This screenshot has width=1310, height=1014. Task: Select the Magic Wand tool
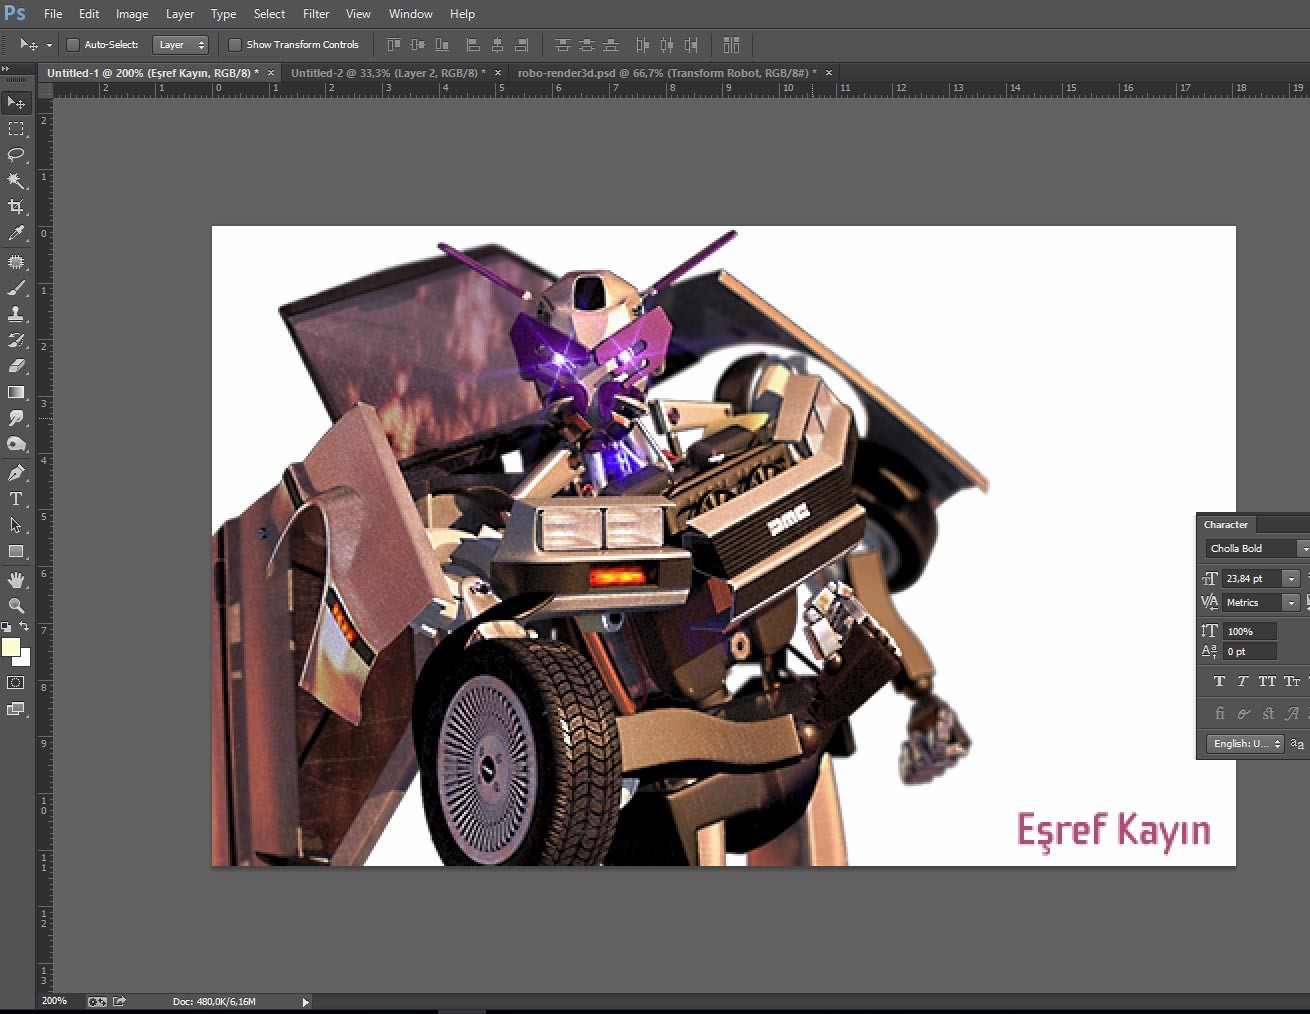[16, 181]
